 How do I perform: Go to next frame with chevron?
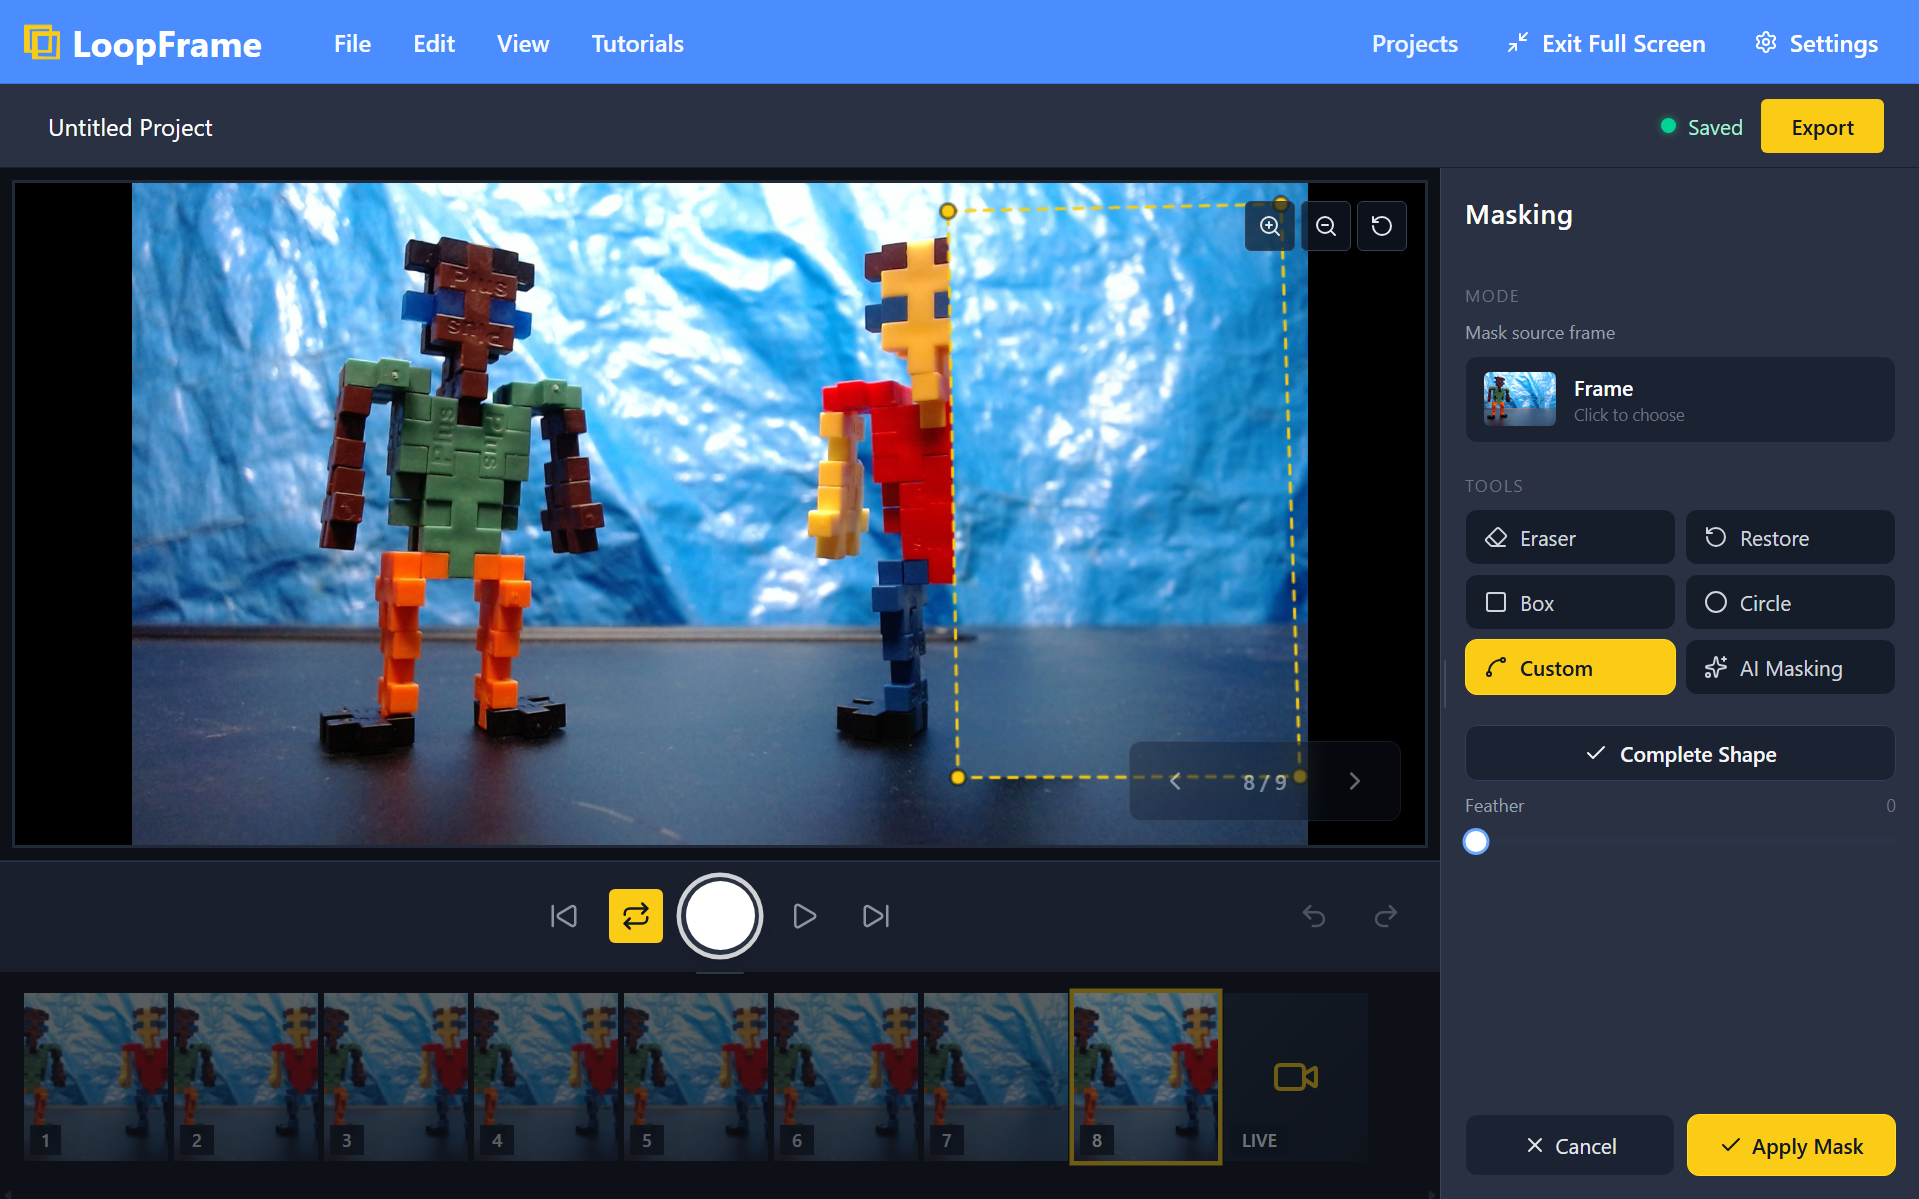point(1355,781)
